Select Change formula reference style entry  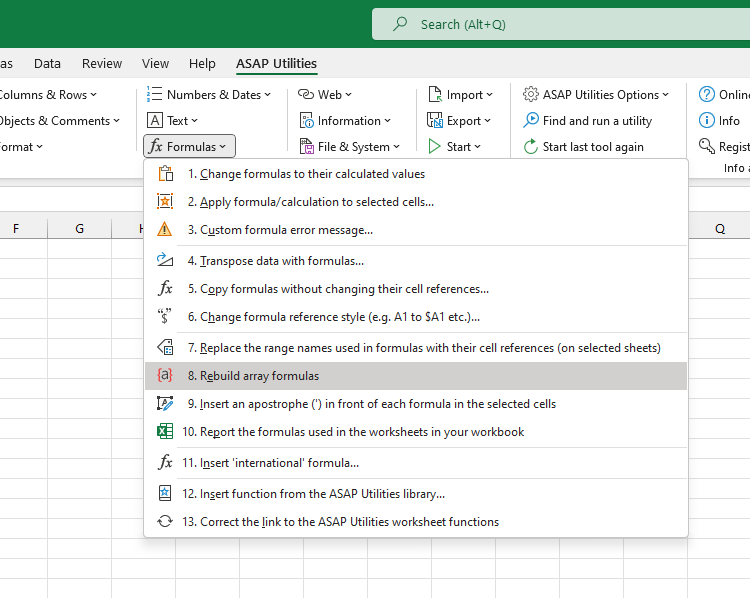click(x=416, y=316)
